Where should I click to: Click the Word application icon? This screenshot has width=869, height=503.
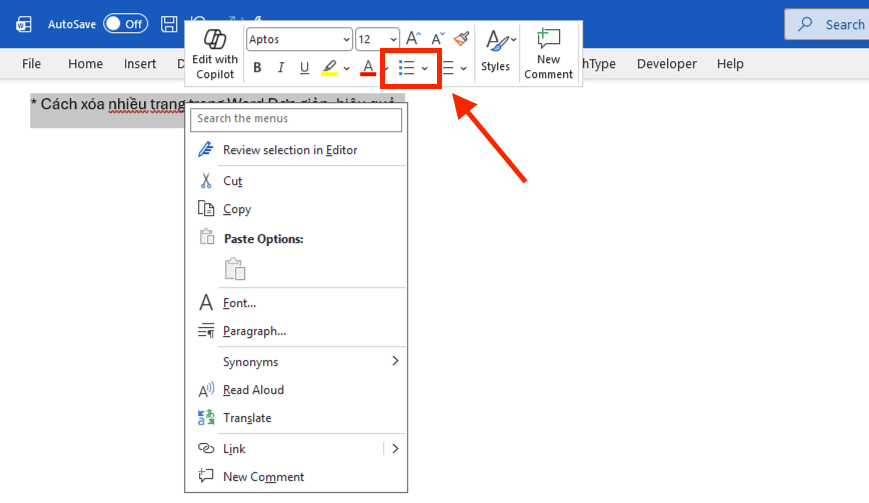click(24, 24)
